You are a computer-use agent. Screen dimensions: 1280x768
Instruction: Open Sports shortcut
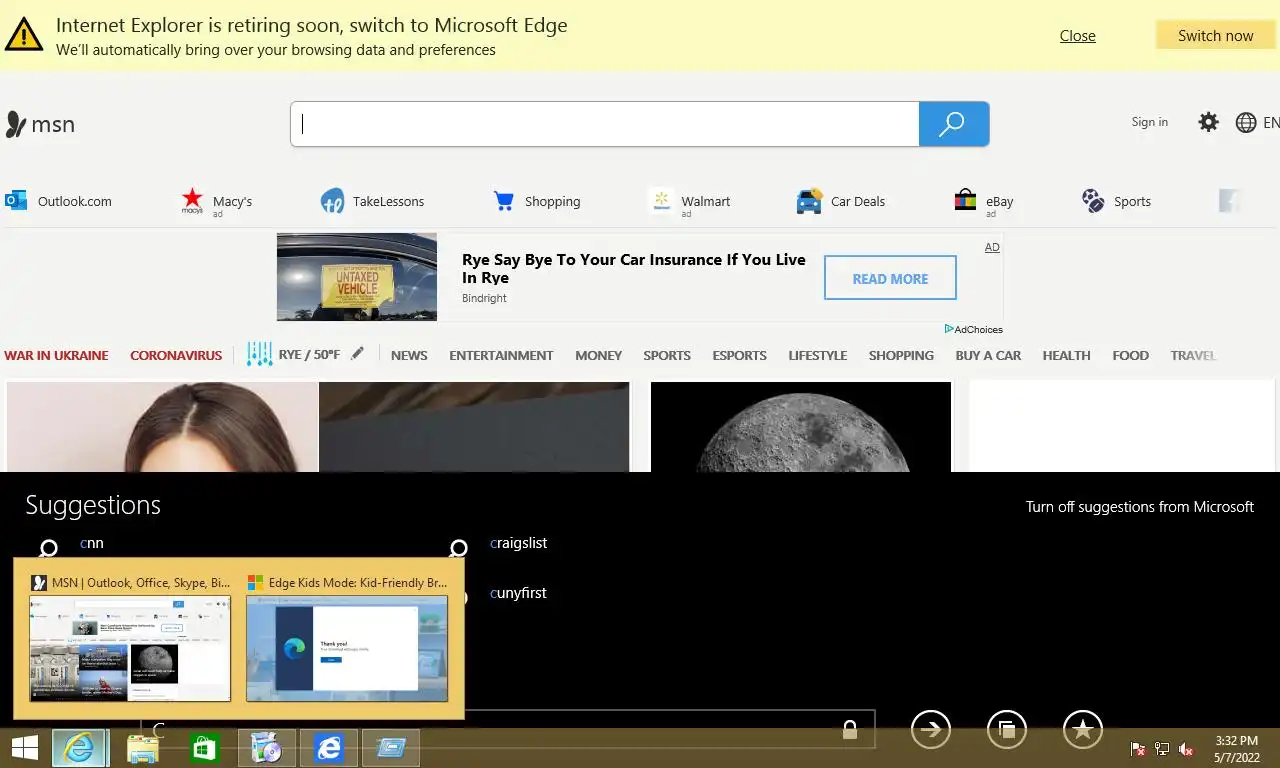(x=1116, y=201)
